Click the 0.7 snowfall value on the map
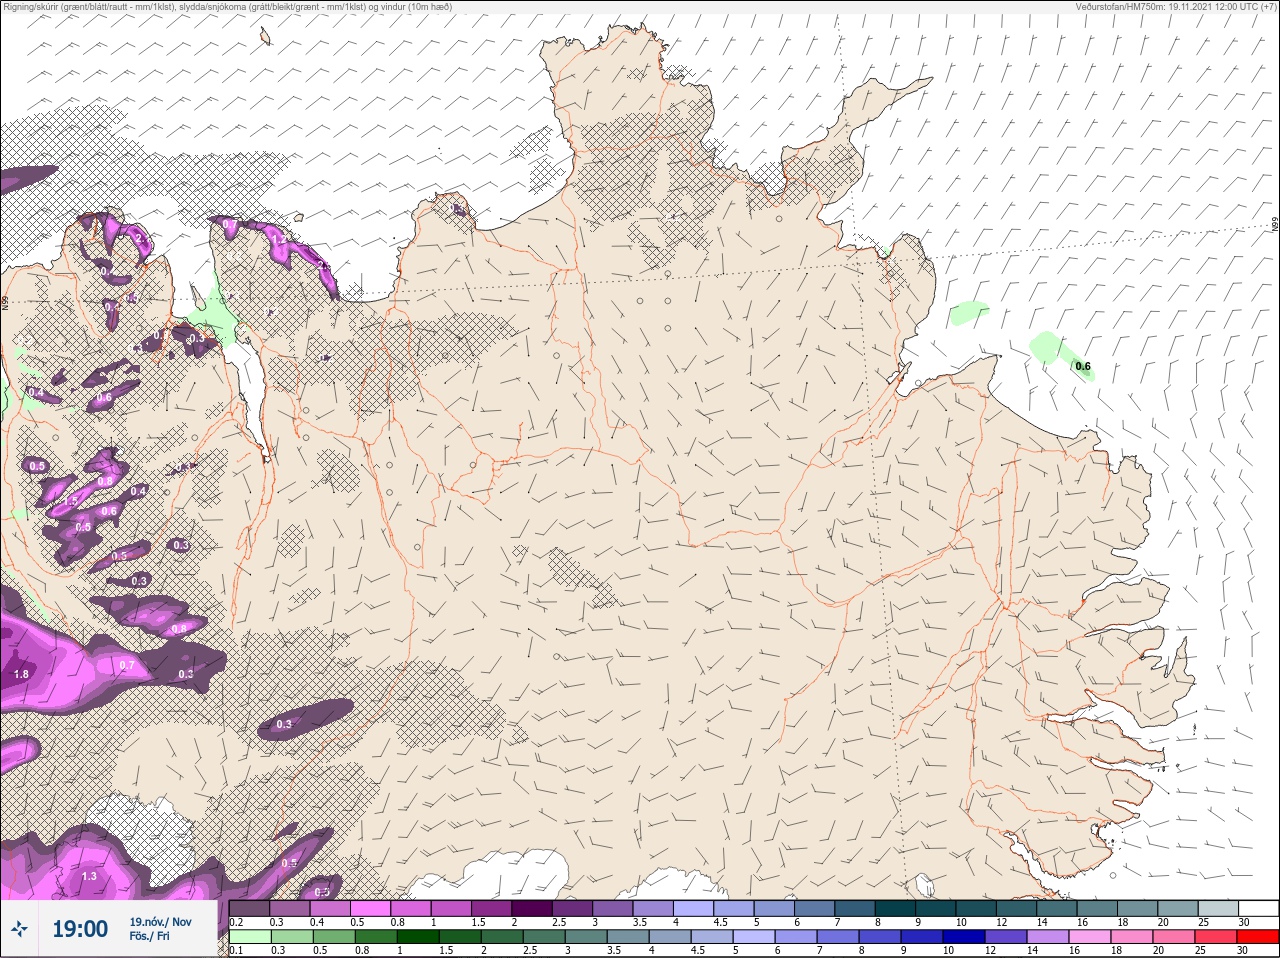 pyautogui.click(x=127, y=666)
